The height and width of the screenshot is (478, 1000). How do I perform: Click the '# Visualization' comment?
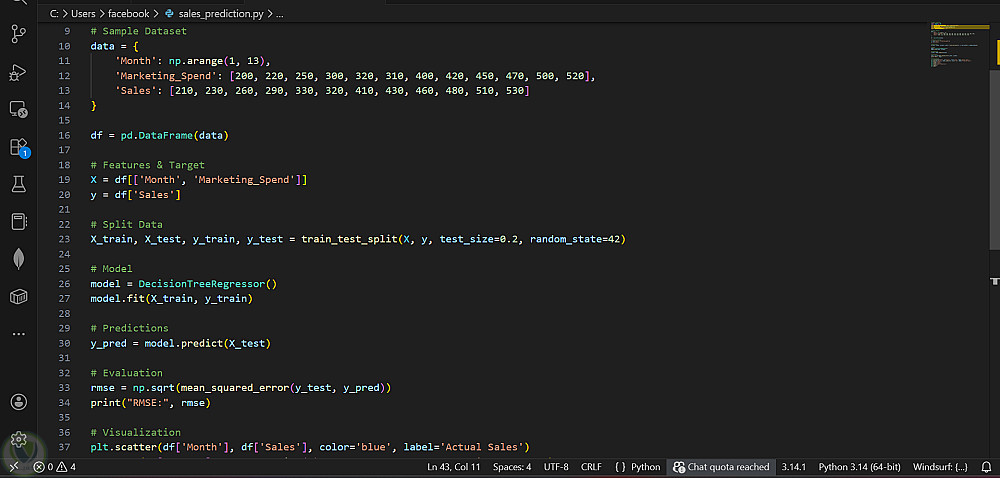[135, 432]
